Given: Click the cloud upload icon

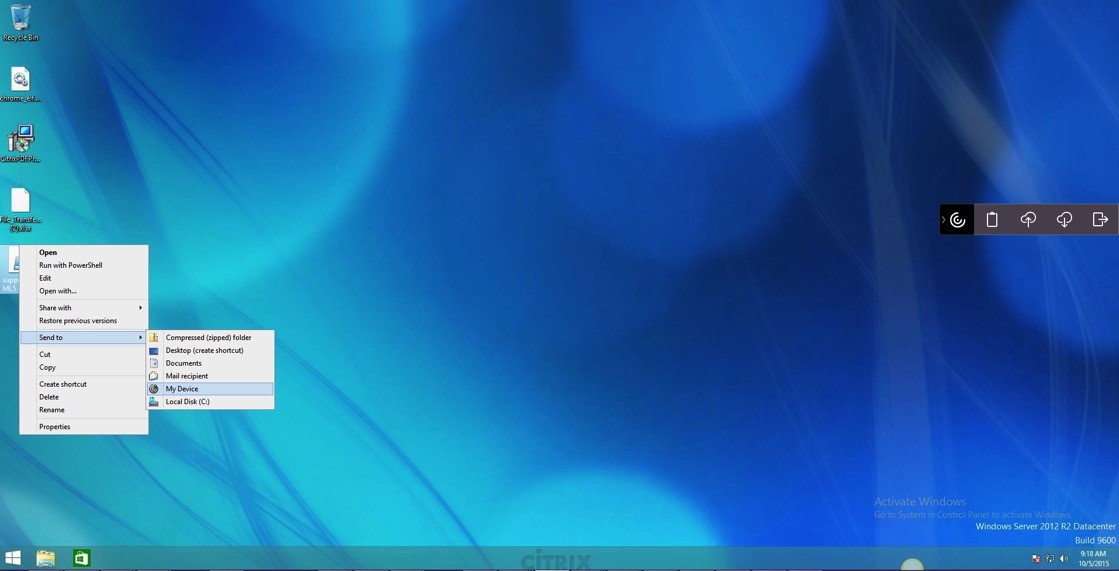Looking at the screenshot, I should coord(1028,220).
